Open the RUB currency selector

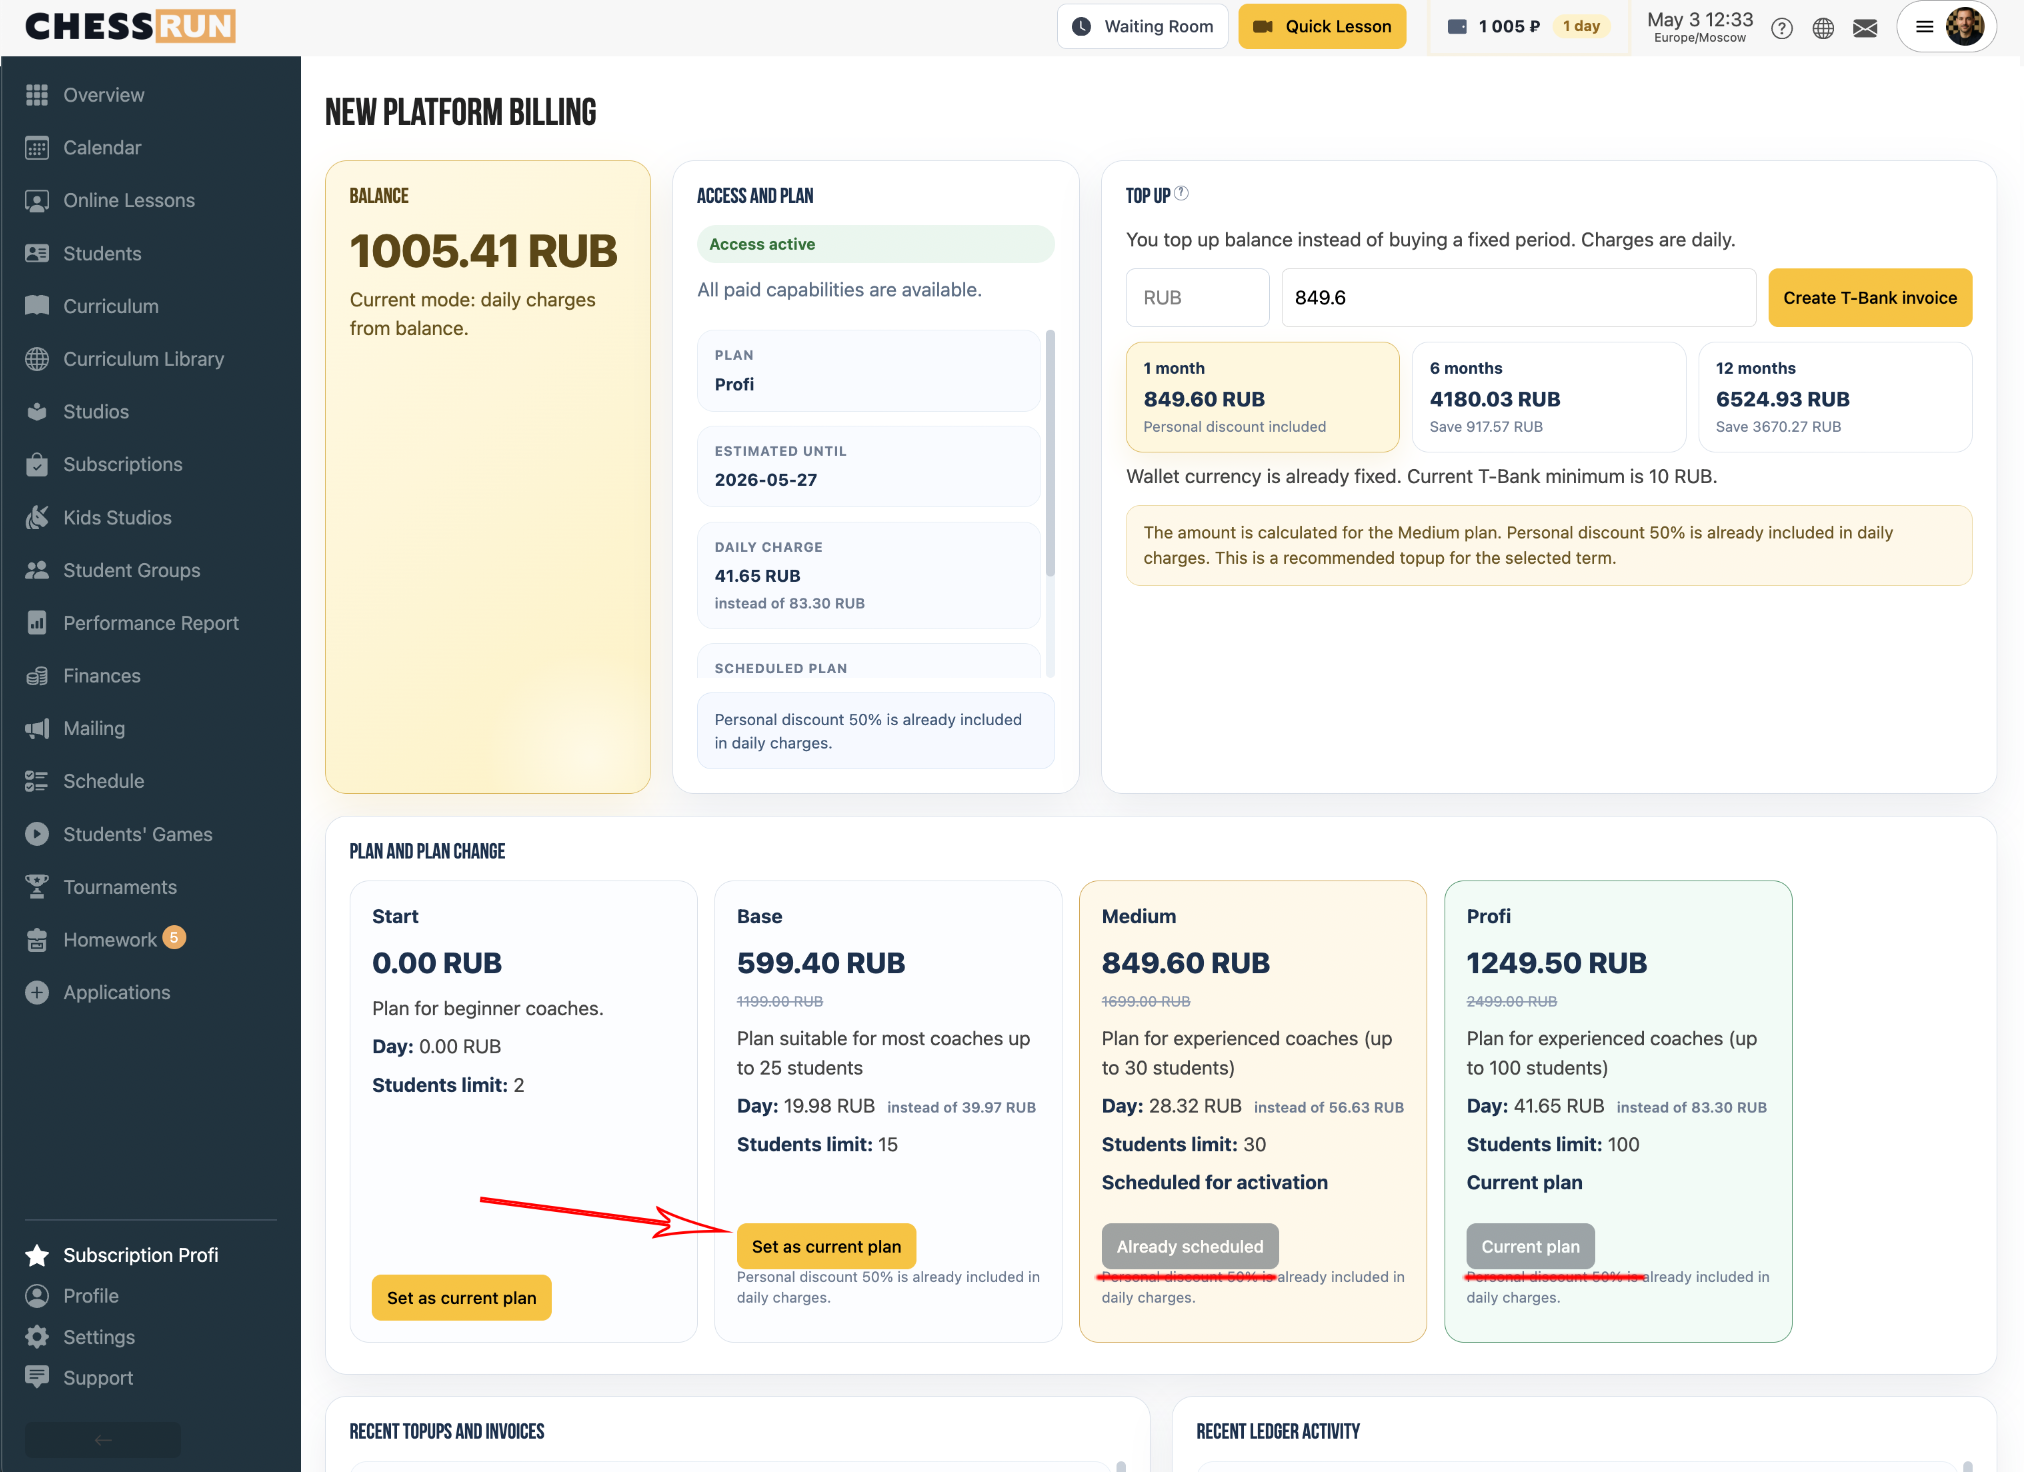[x=1197, y=297]
